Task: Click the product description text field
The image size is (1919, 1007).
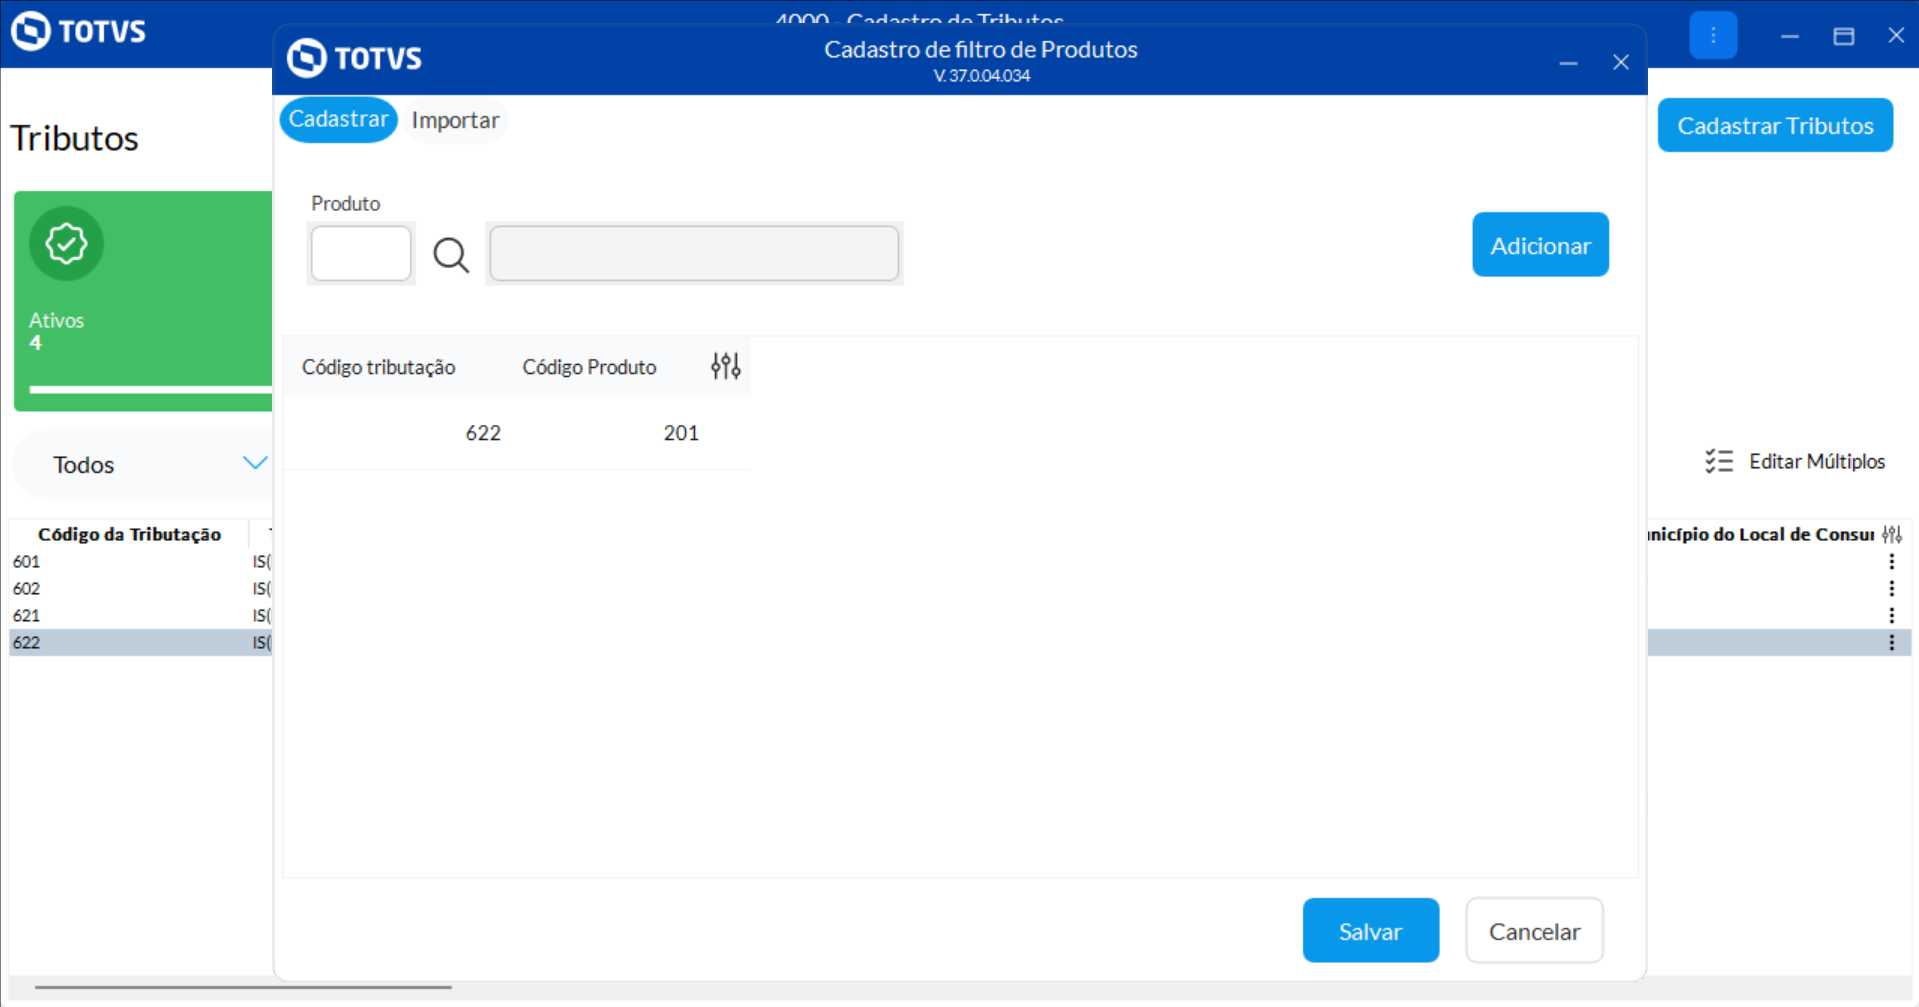Action: pos(694,254)
